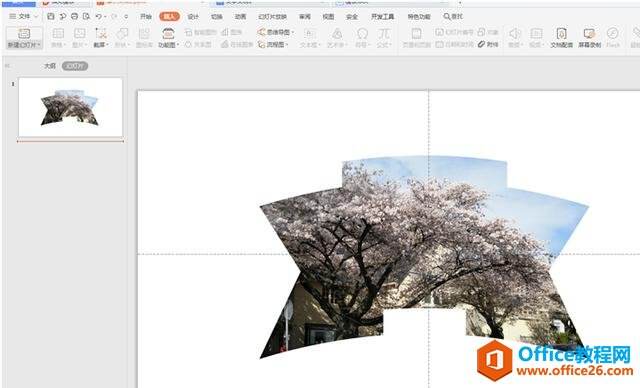Expand the 新建幻灯片 dropdown arrow

[x=39, y=44]
